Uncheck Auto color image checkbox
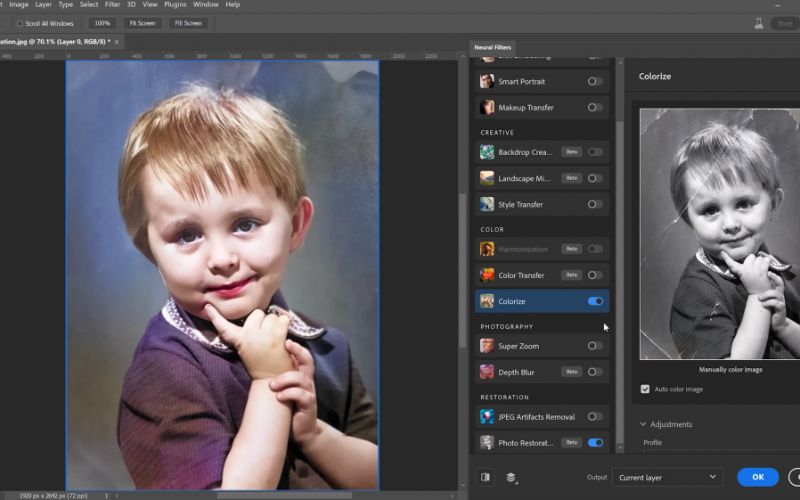Screen dimensions: 800x500 (645, 389)
